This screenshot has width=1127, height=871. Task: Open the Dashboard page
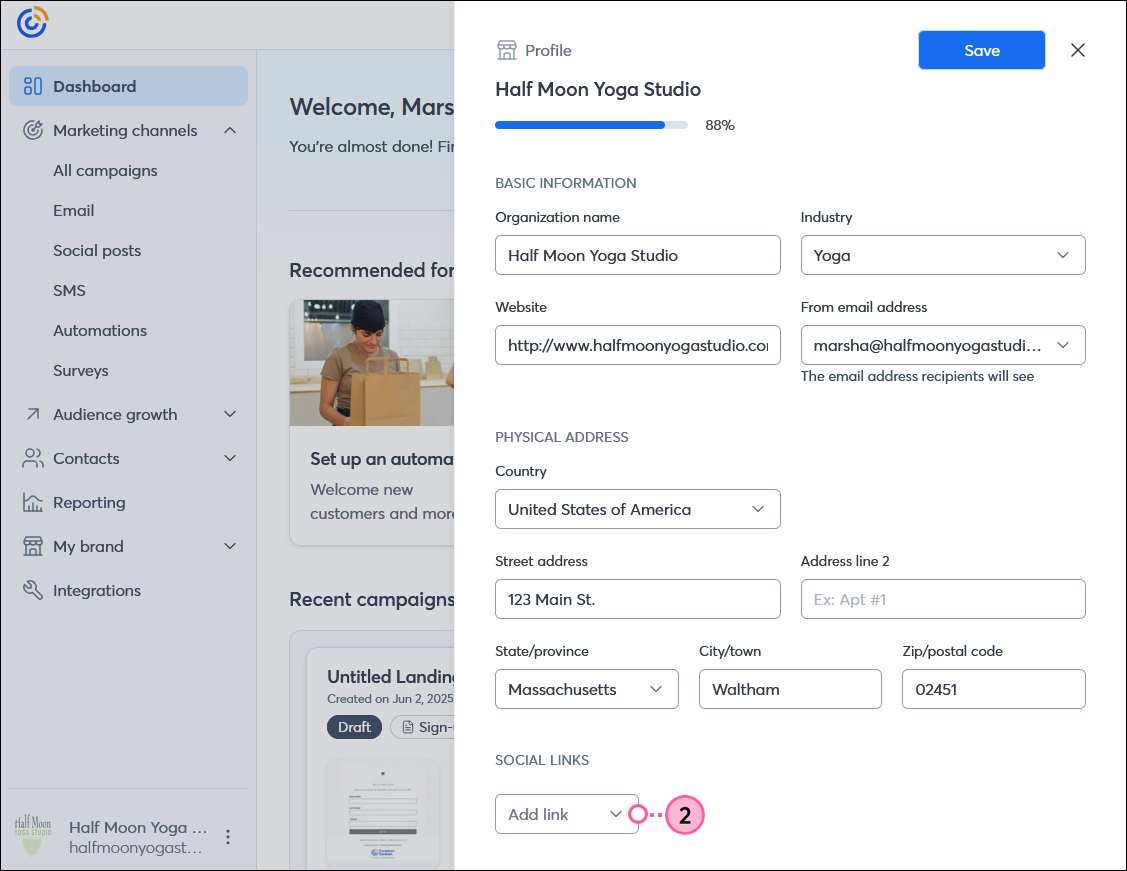point(129,86)
